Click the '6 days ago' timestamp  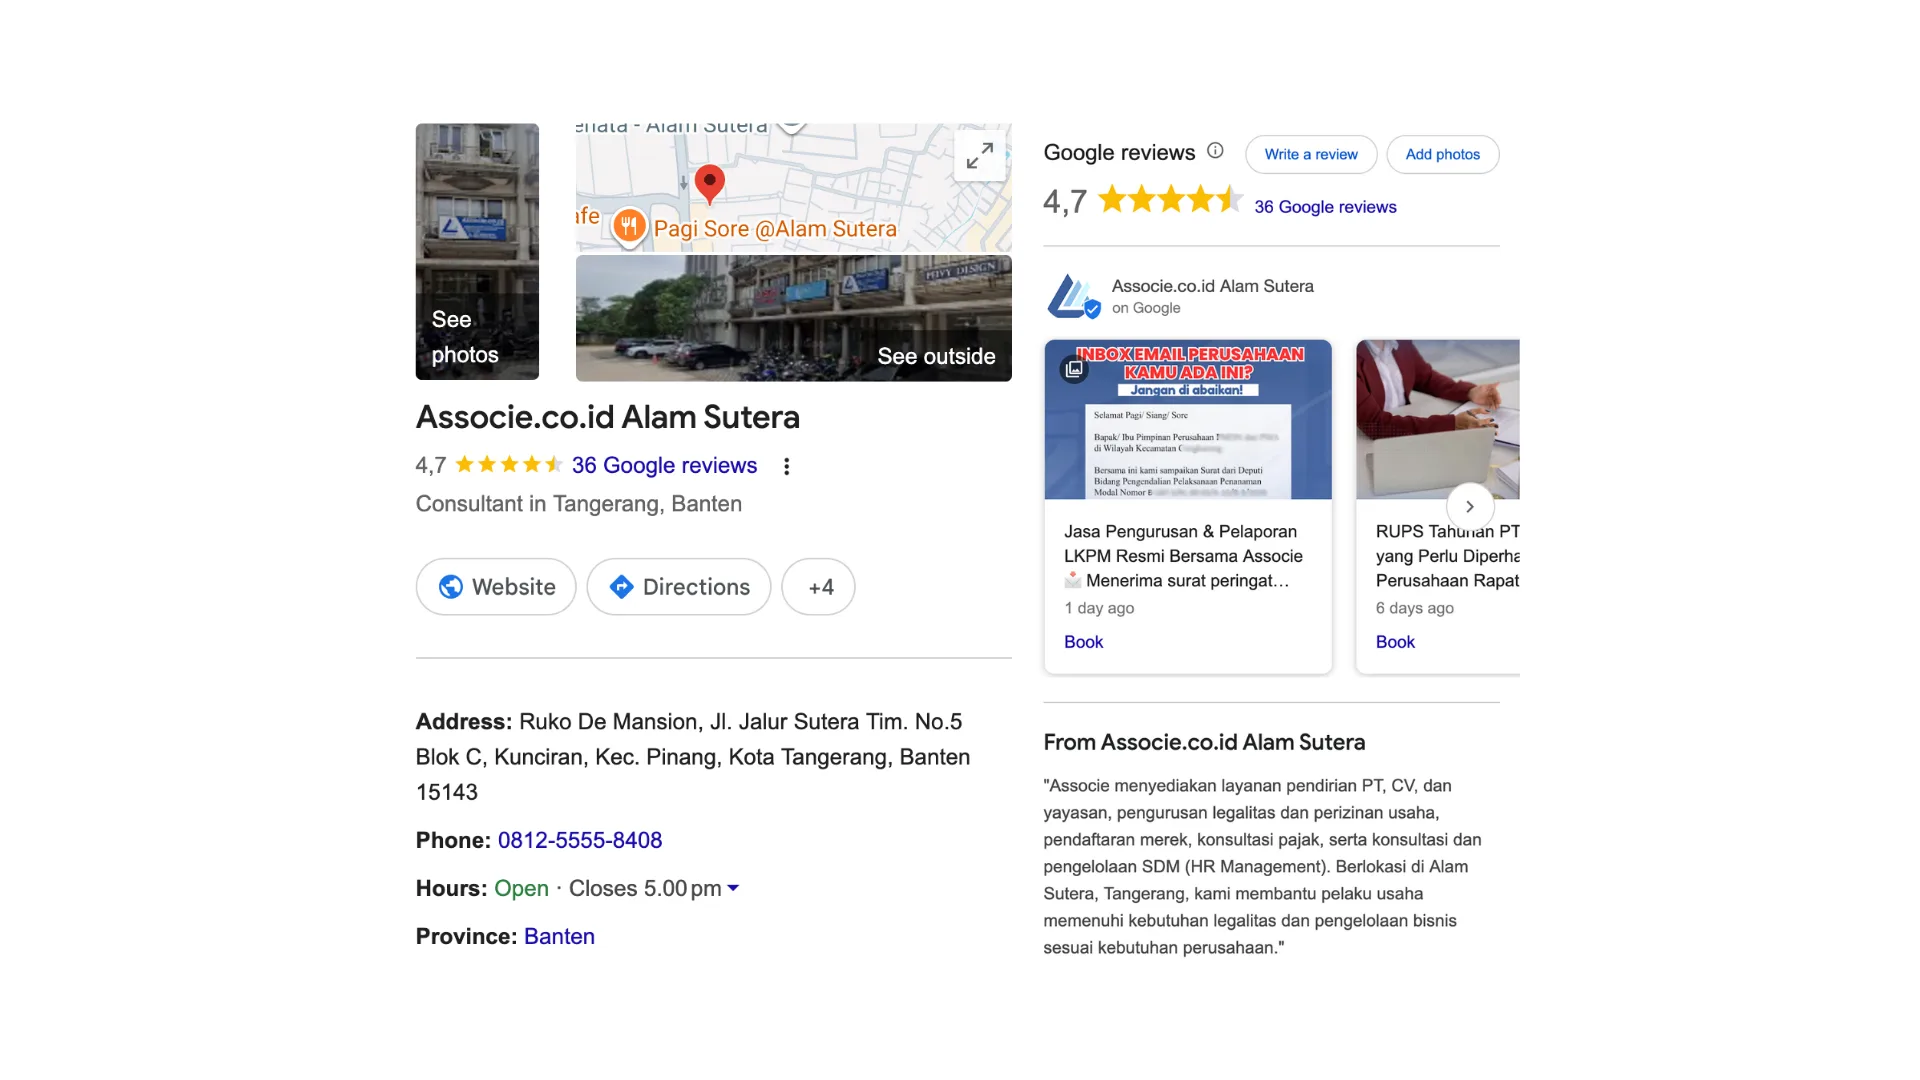(1414, 608)
